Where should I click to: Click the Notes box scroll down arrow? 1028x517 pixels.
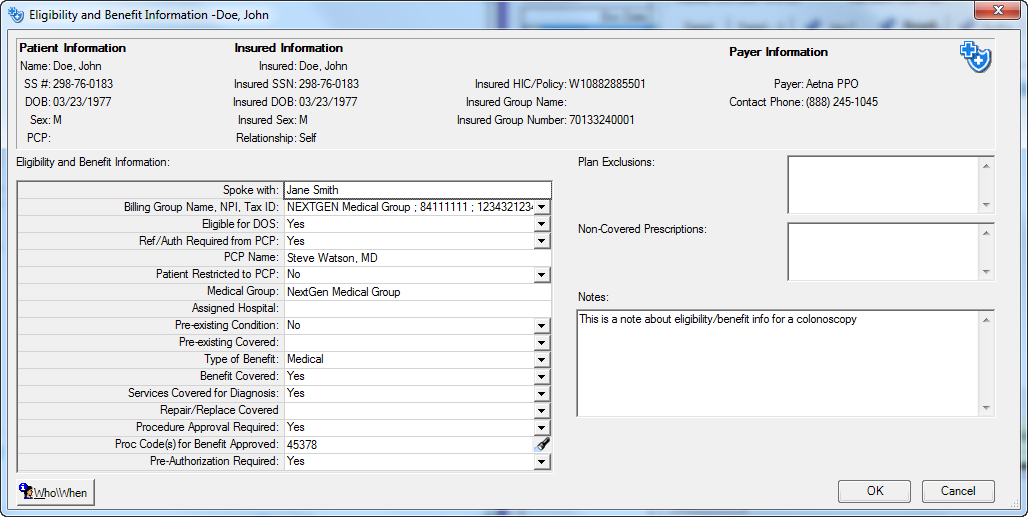(987, 408)
